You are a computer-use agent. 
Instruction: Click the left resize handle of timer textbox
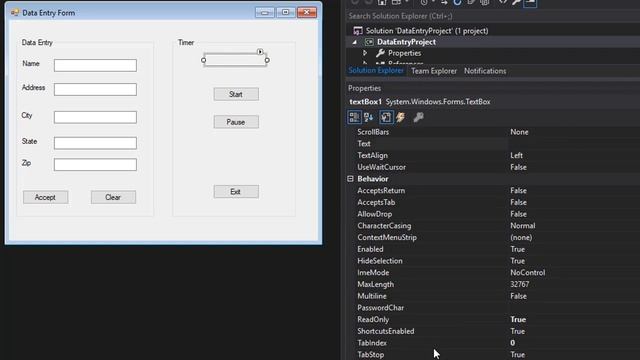(203, 60)
